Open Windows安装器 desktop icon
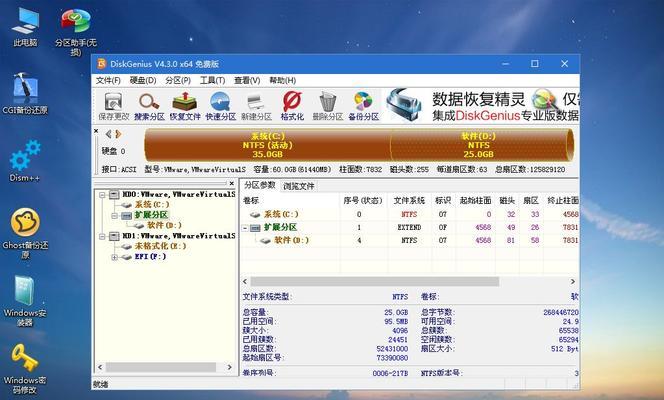This screenshot has height=400, width=664. click(x=25, y=301)
